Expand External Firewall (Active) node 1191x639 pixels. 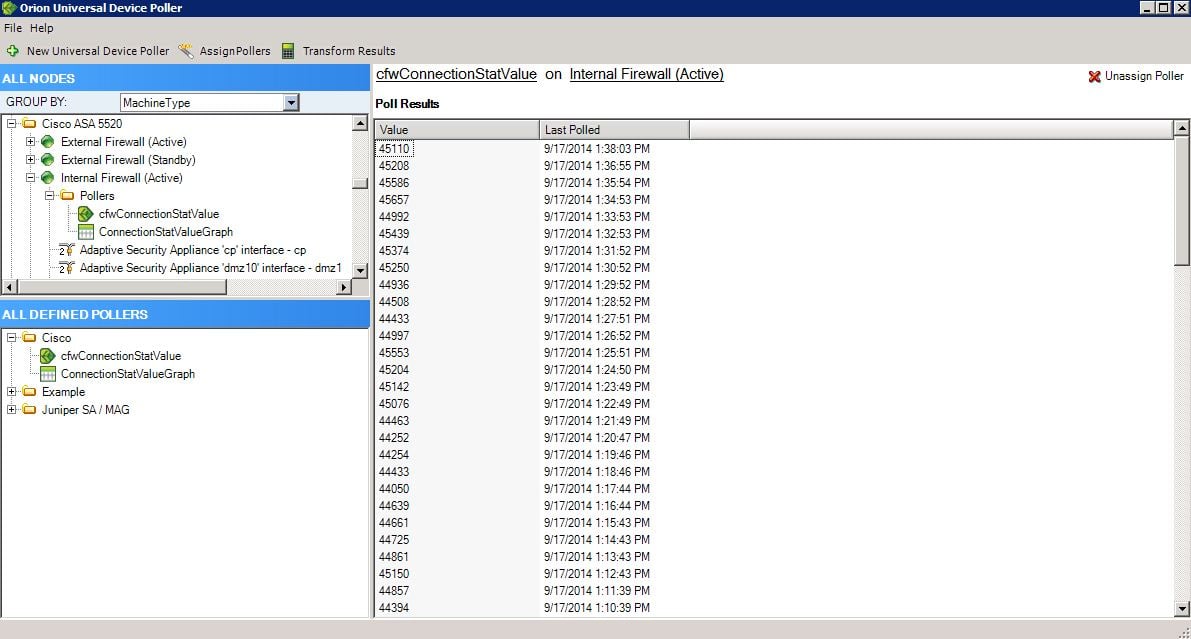(30, 141)
